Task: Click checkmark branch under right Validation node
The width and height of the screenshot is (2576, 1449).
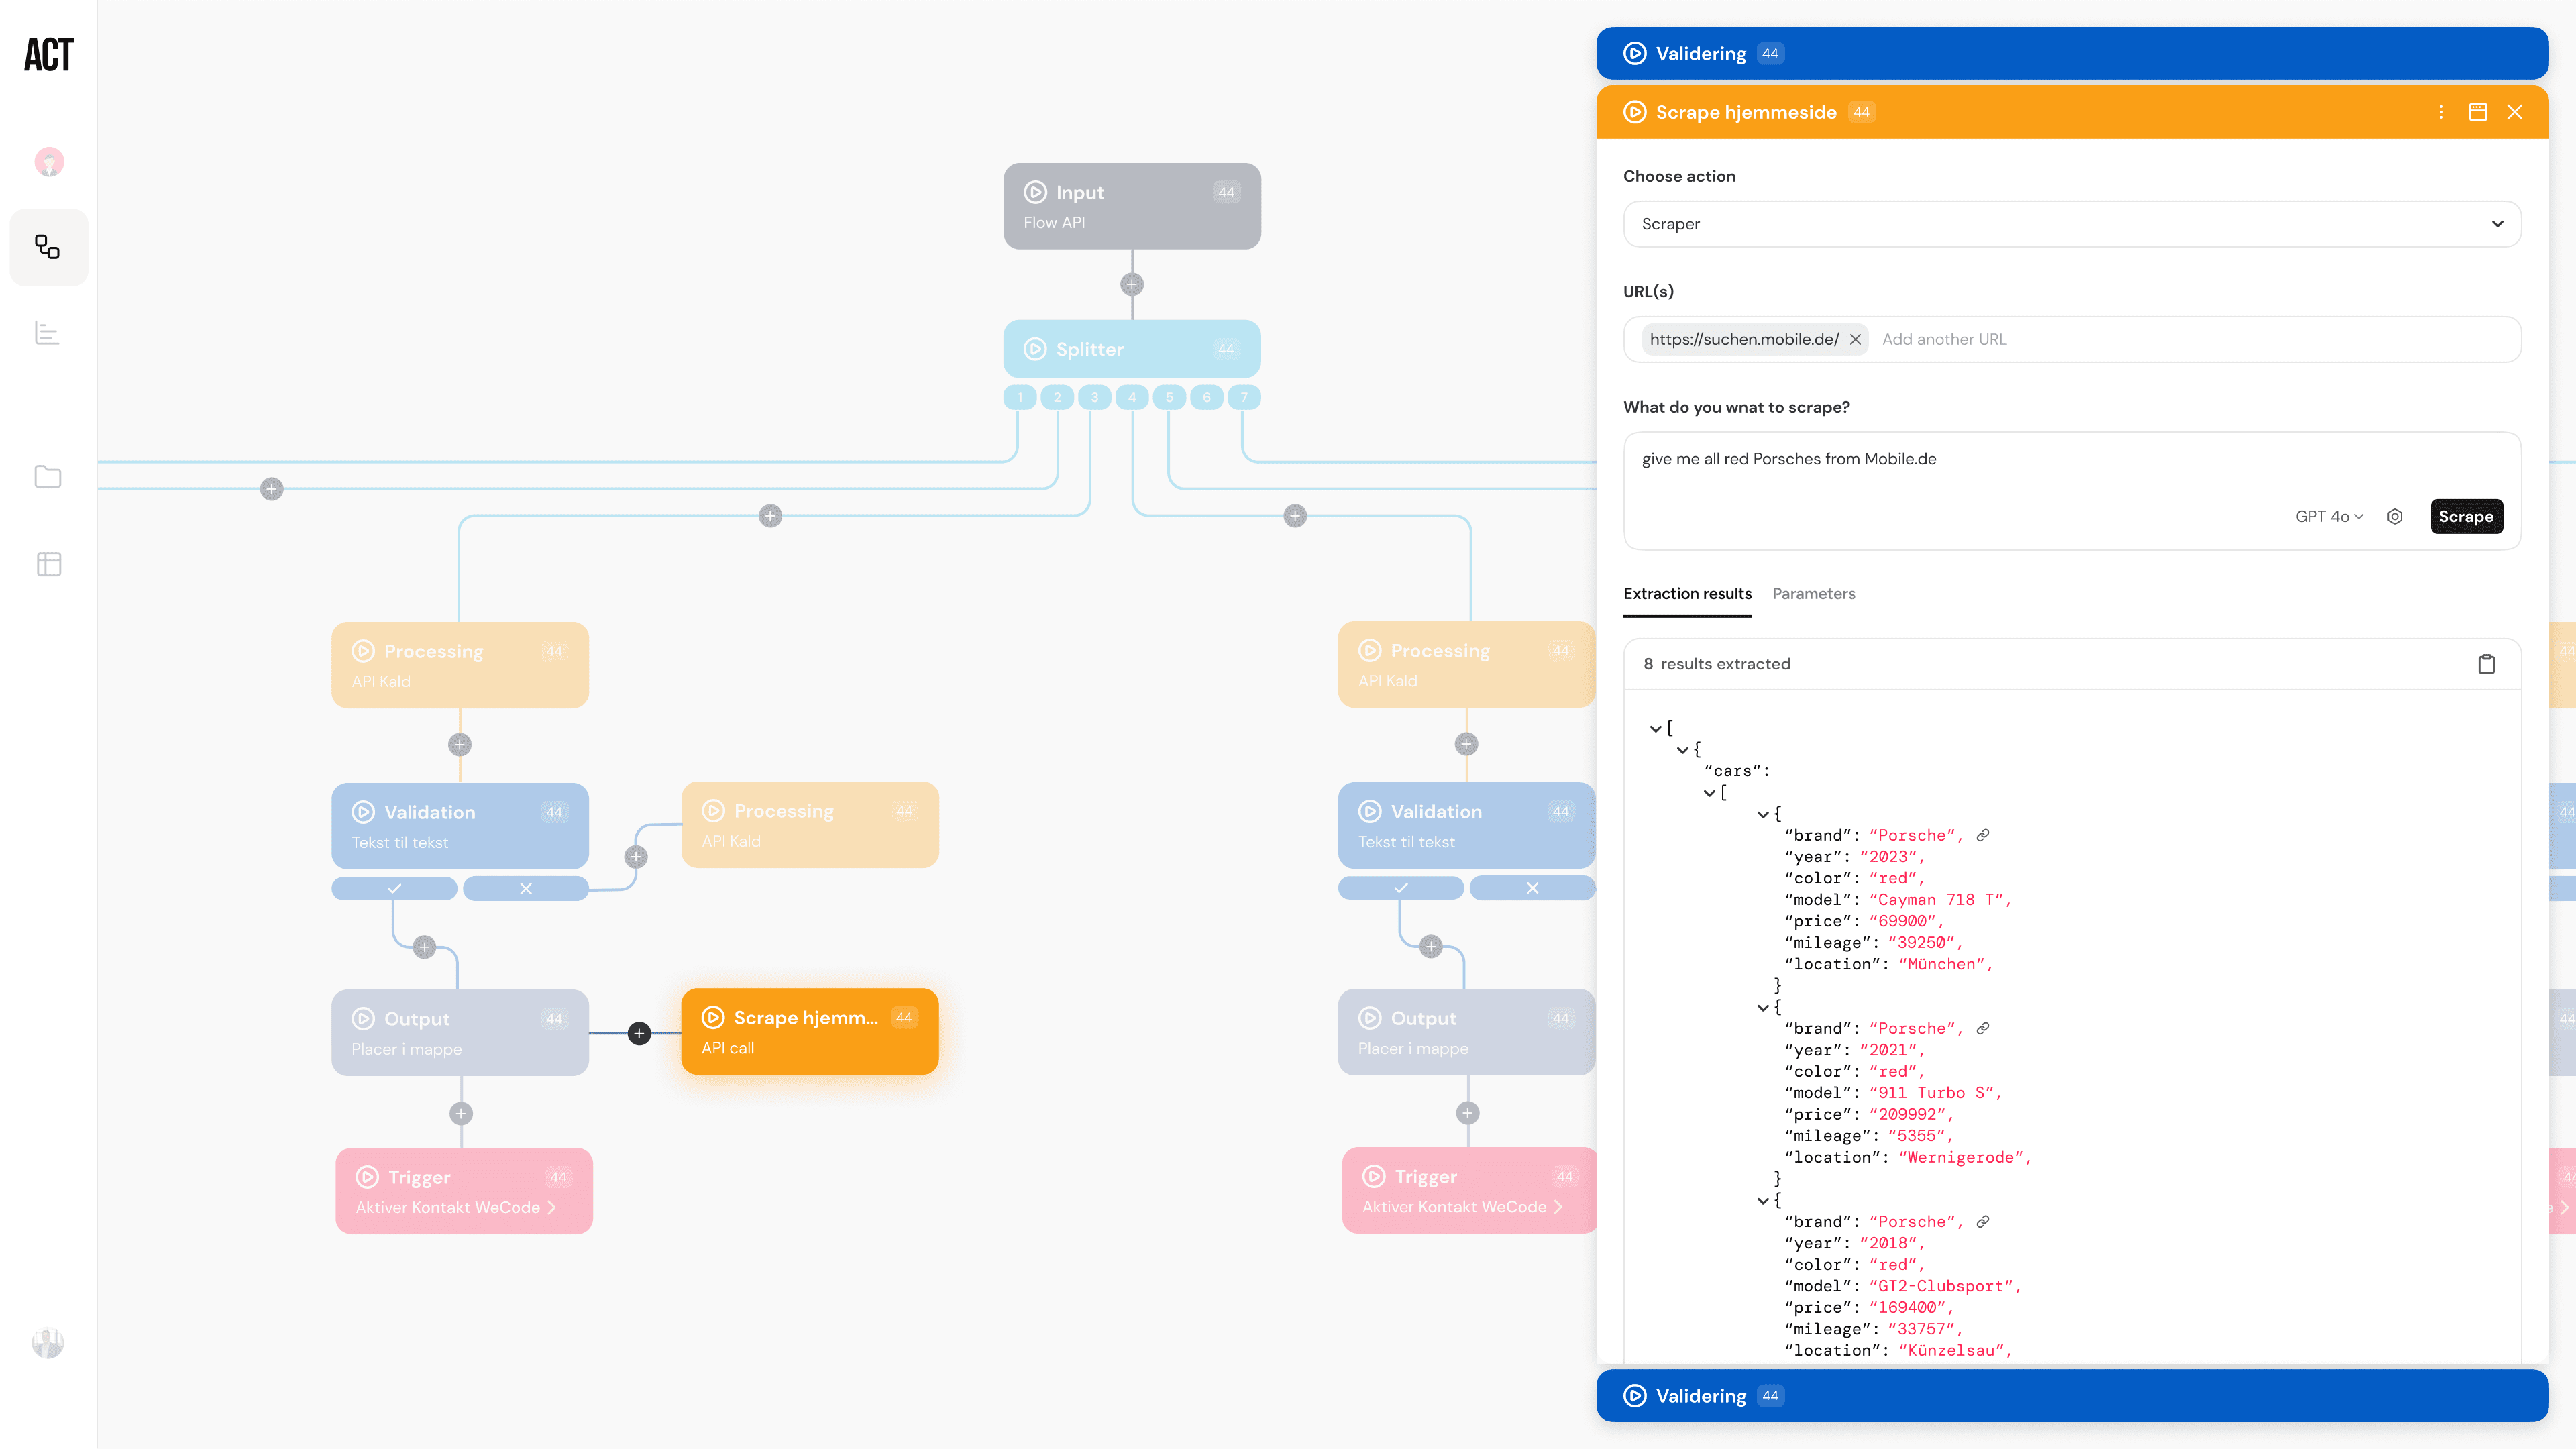Action: pyautogui.click(x=1400, y=888)
